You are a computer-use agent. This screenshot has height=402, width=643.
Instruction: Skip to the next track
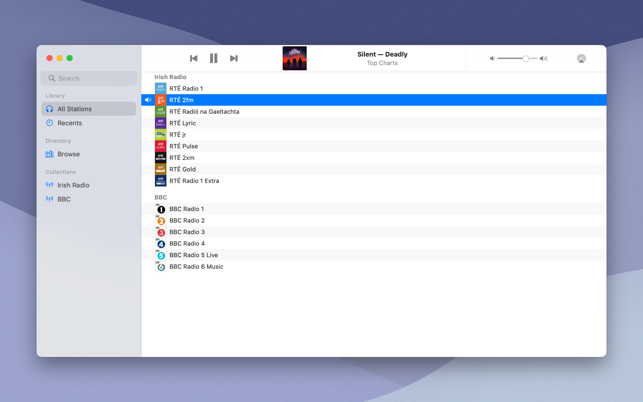pos(234,58)
